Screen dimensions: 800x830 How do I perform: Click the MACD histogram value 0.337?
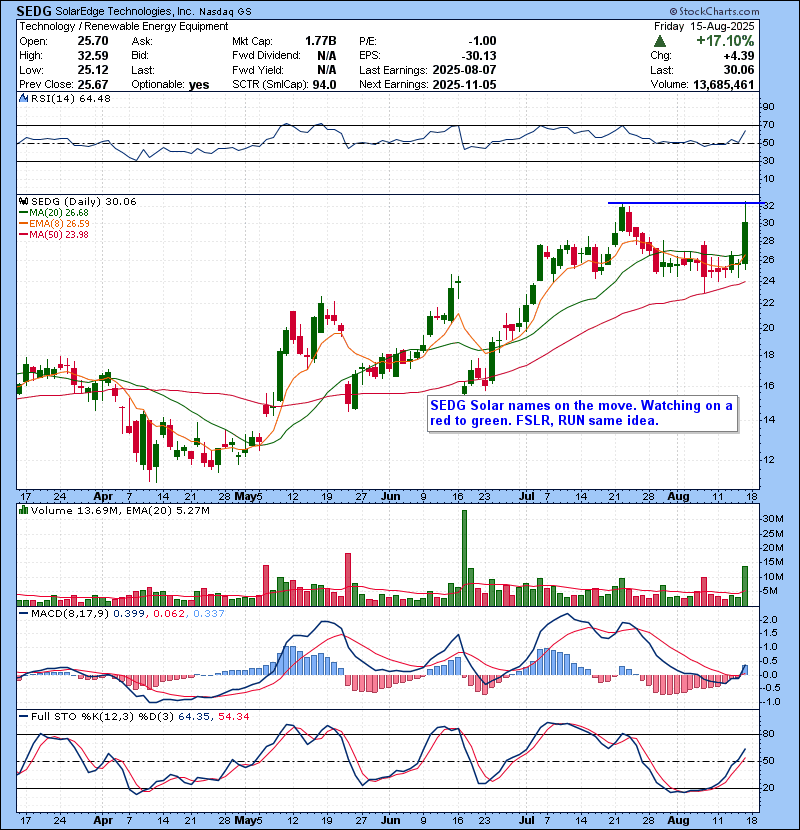click(x=209, y=614)
